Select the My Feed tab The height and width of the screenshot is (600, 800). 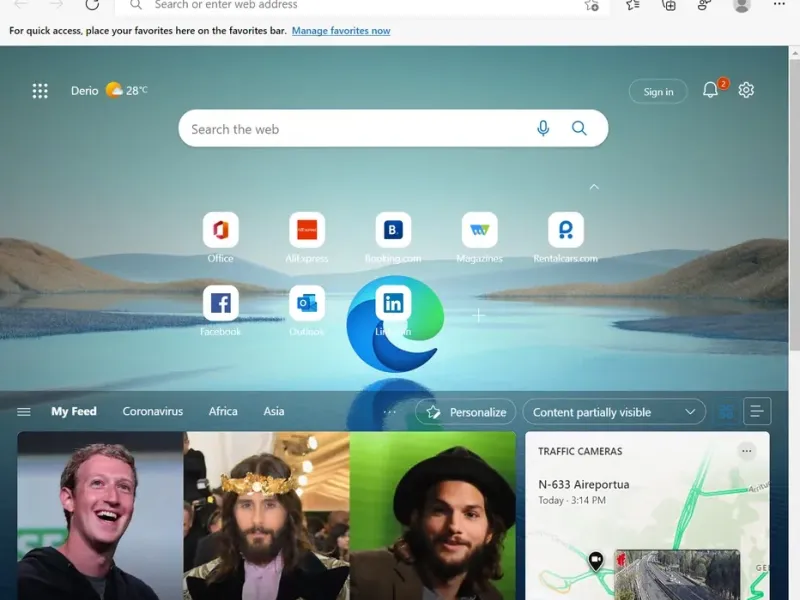point(73,411)
